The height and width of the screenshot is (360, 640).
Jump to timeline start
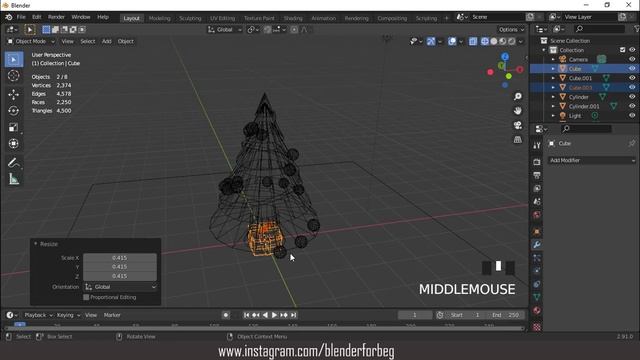(x=247, y=315)
